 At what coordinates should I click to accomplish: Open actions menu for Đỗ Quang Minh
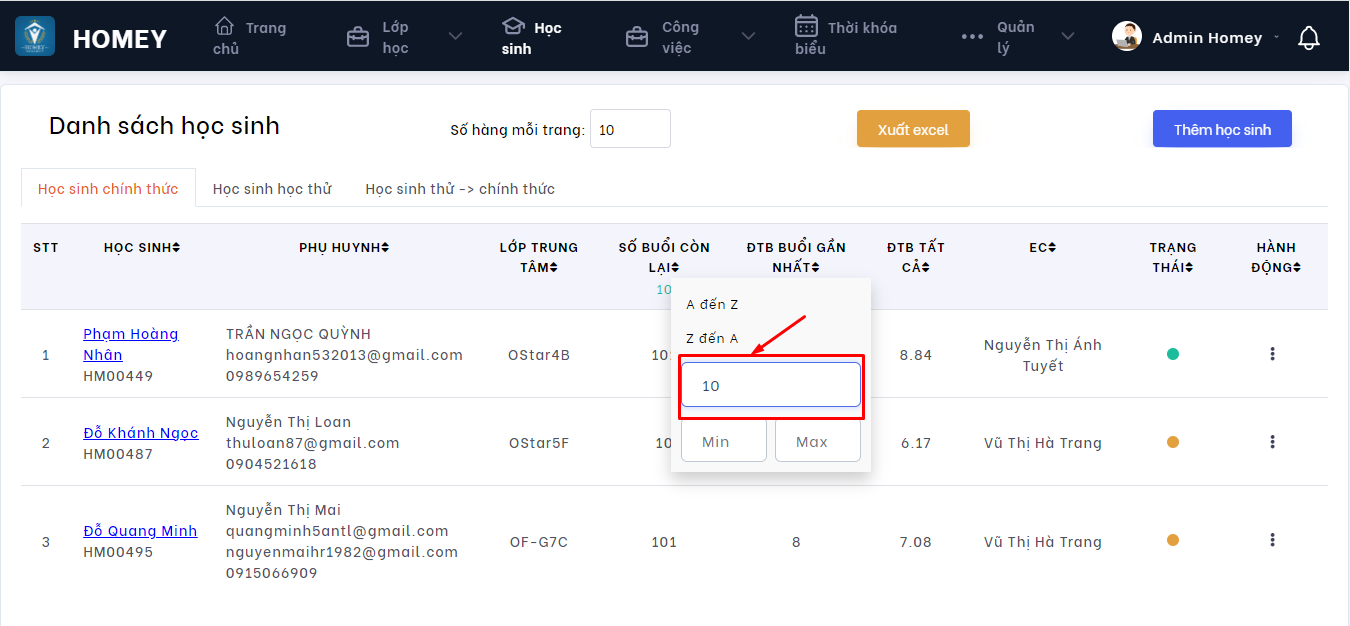coord(1272,540)
